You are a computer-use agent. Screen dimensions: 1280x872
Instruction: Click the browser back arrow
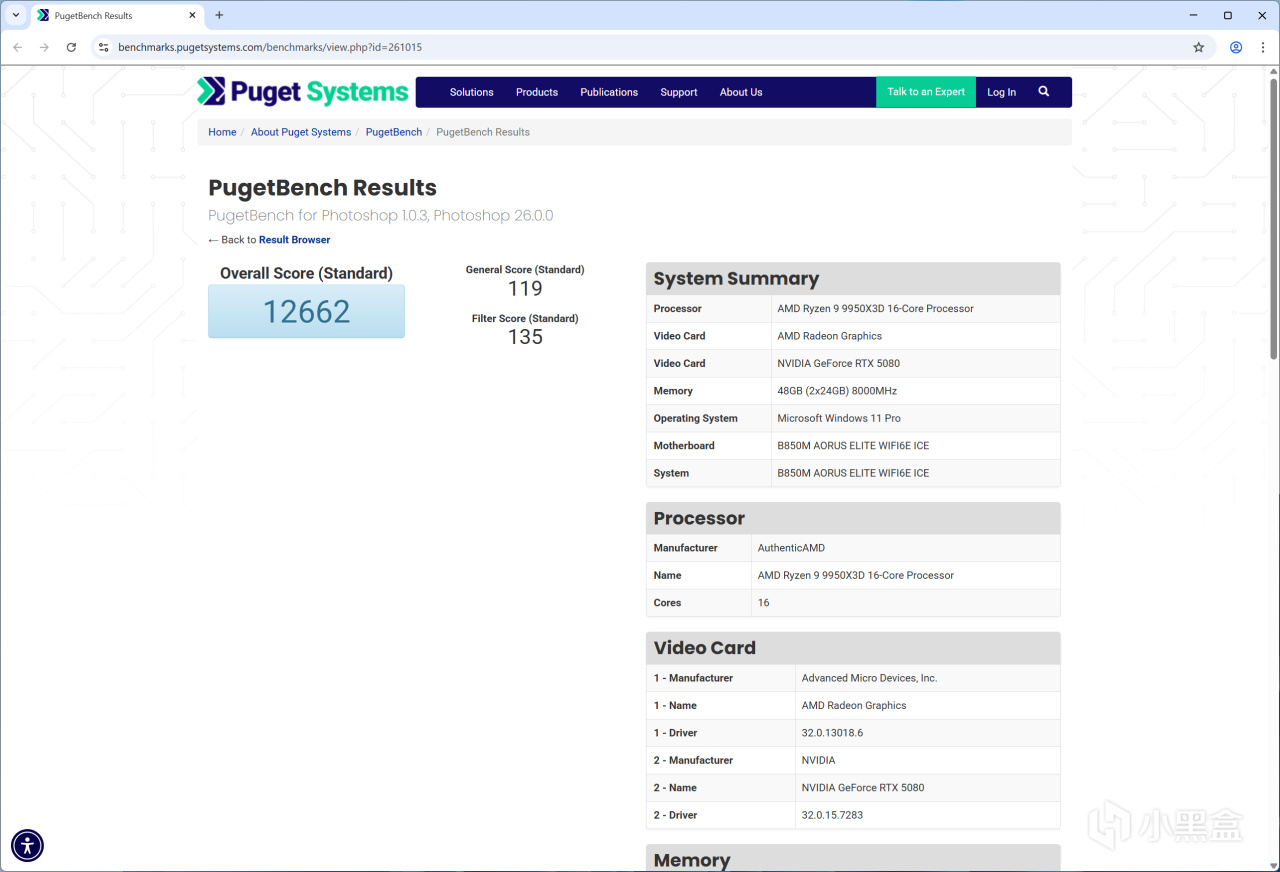click(17, 47)
